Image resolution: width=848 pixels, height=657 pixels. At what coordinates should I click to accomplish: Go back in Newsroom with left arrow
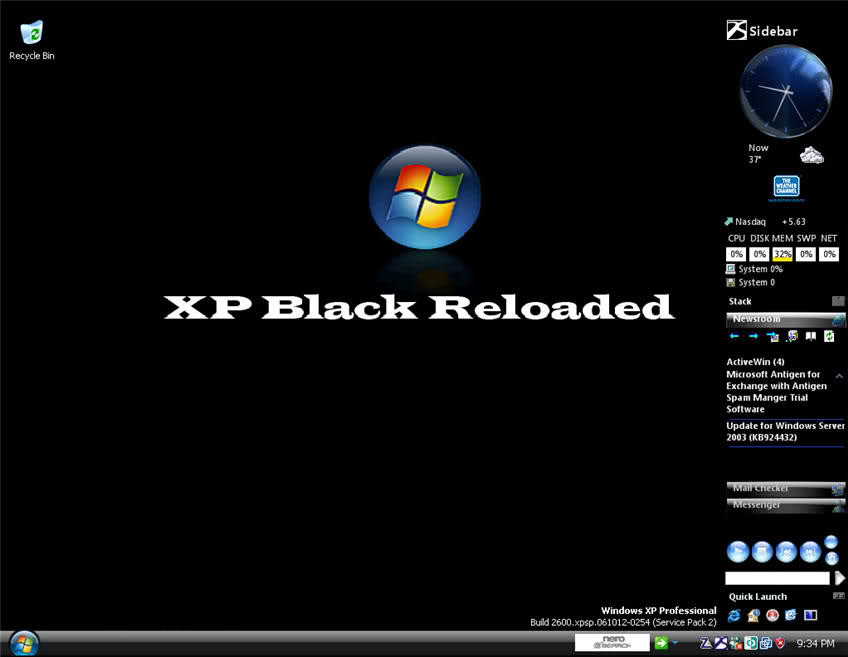(x=734, y=336)
